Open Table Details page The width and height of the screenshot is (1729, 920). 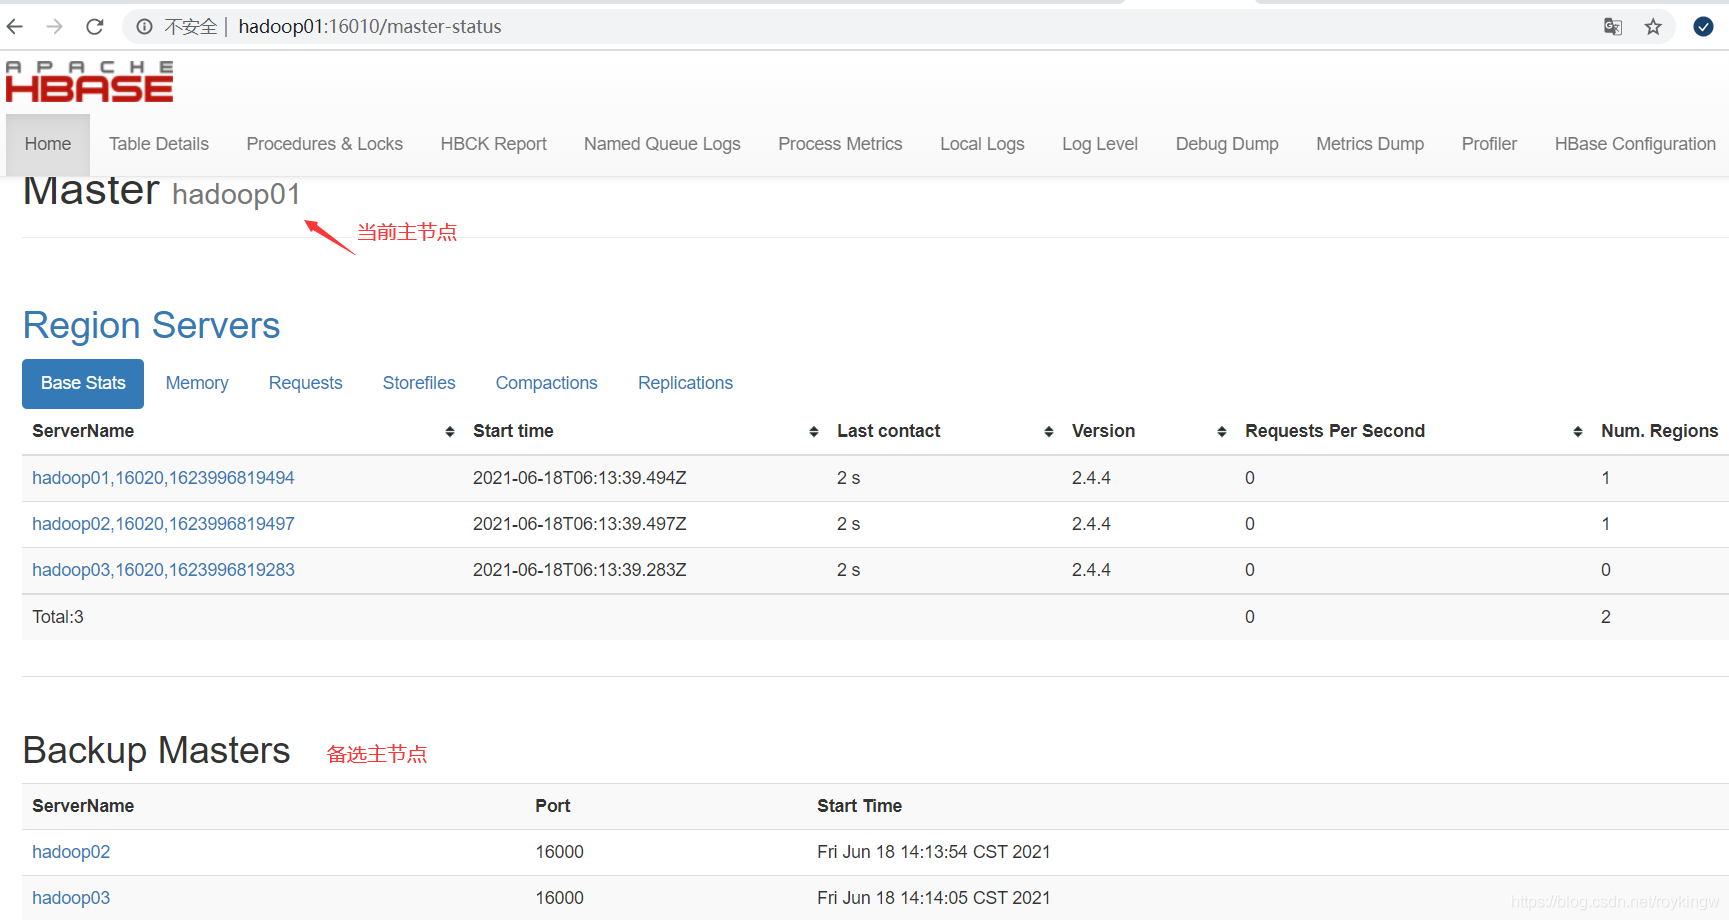coord(159,144)
